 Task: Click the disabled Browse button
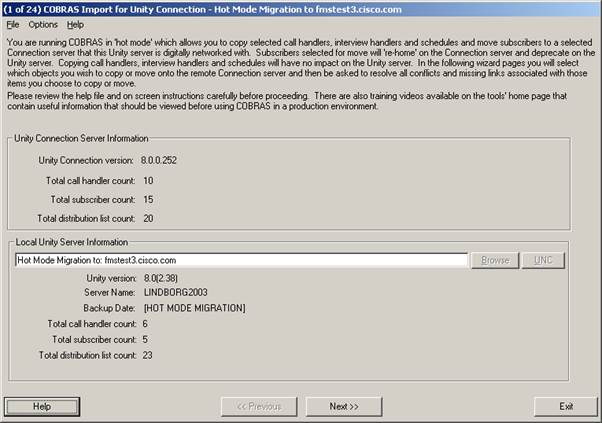pos(495,260)
